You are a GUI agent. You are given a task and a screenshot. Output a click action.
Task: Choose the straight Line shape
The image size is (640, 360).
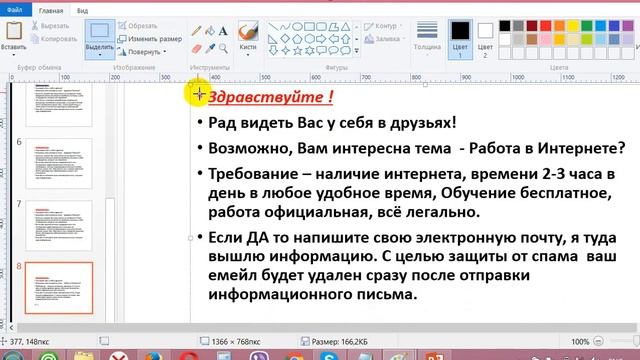click(273, 27)
